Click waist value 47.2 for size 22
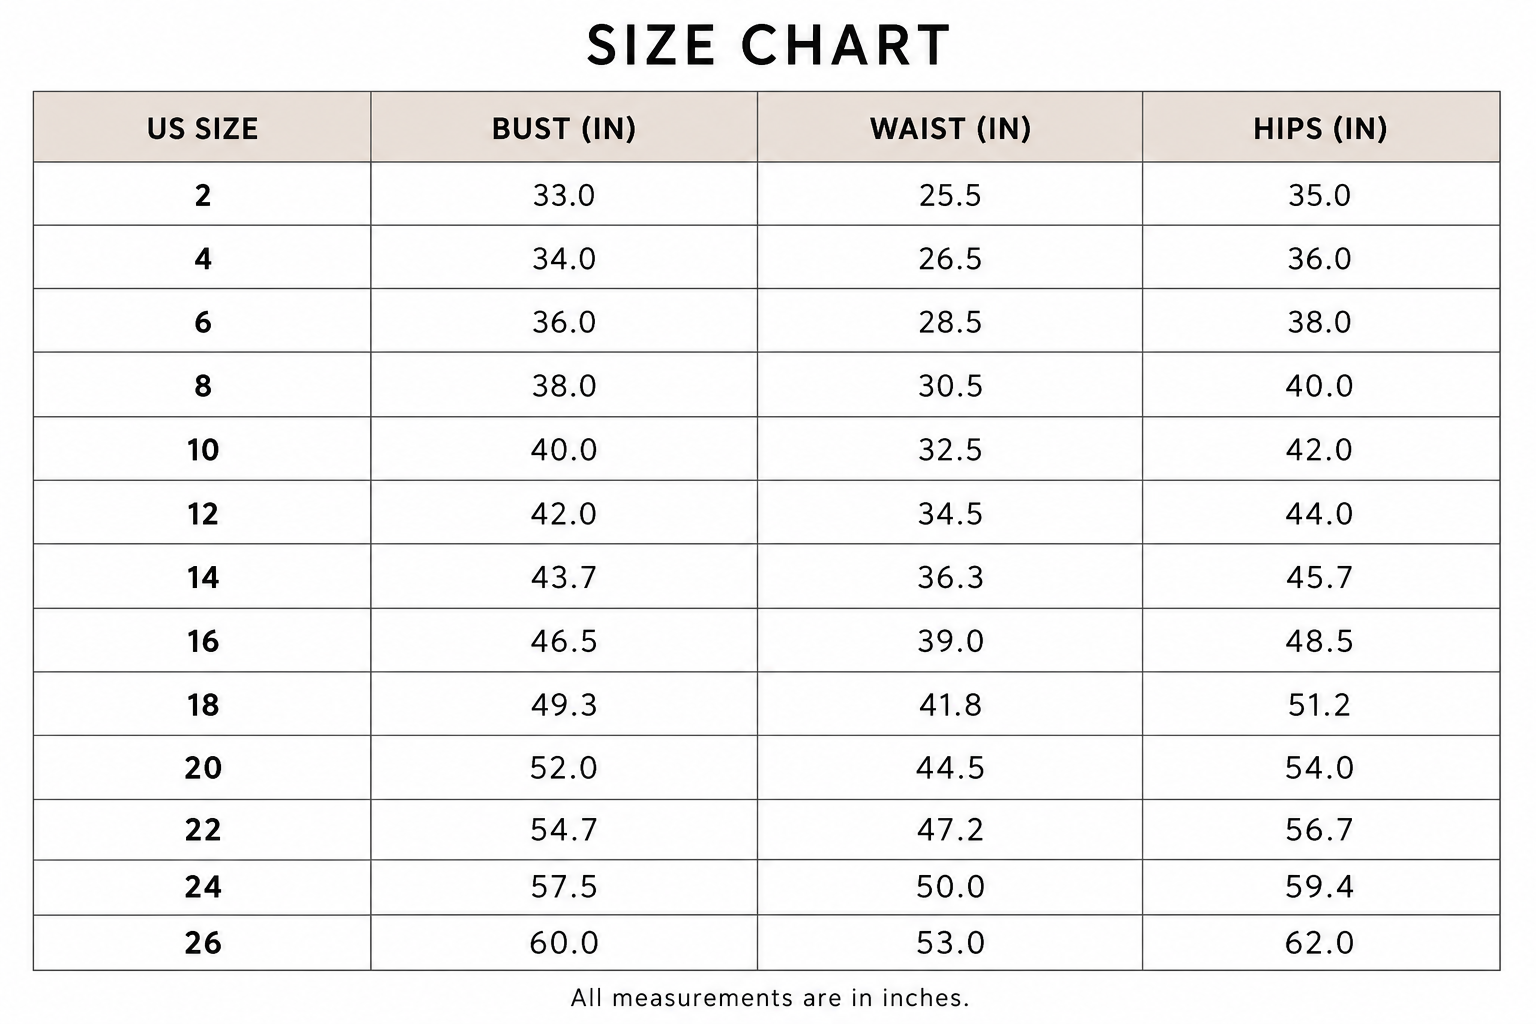The image size is (1536, 1024). pyautogui.click(x=950, y=830)
